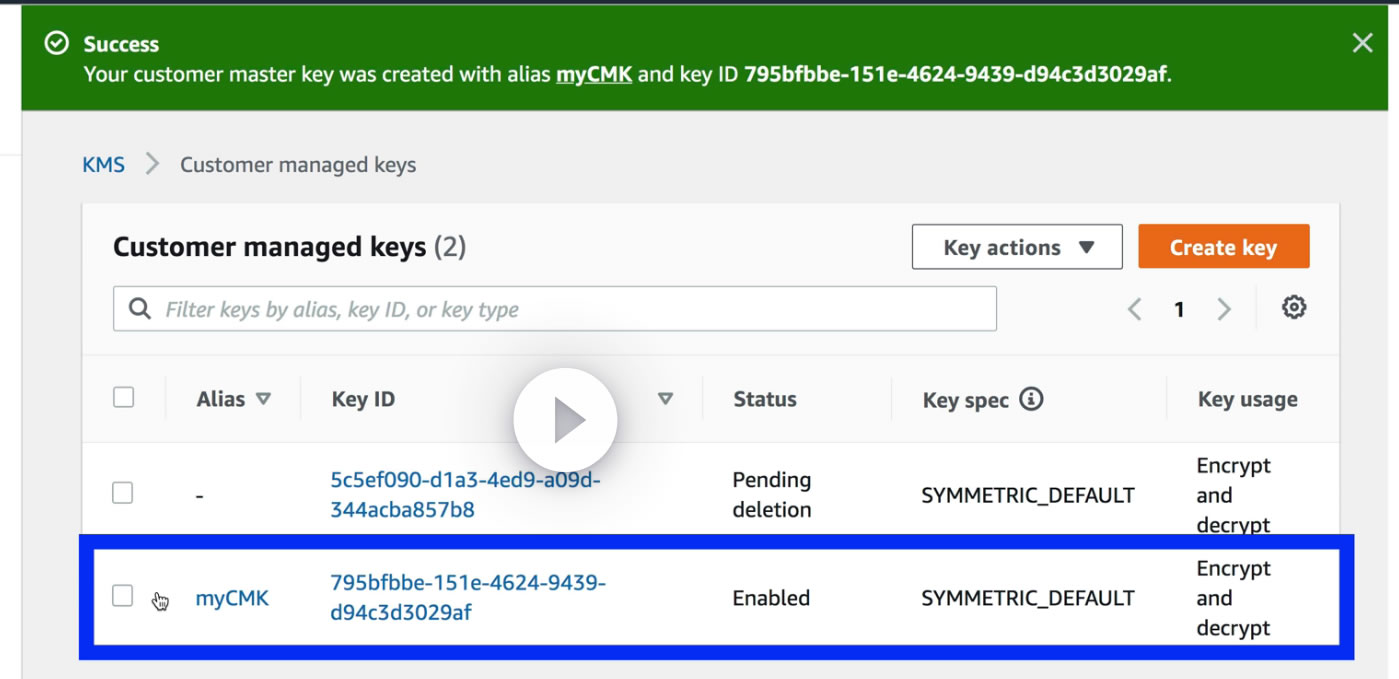Expand the Key actions dropdown
The width and height of the screenshot is (1399, 679).
click(1017, 247)
